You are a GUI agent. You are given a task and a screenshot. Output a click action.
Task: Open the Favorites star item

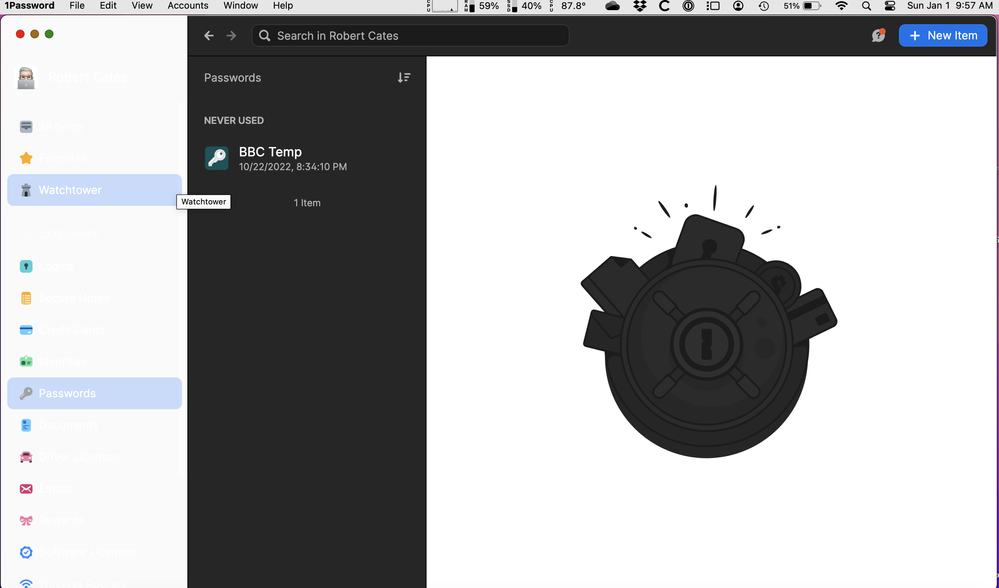27,158
